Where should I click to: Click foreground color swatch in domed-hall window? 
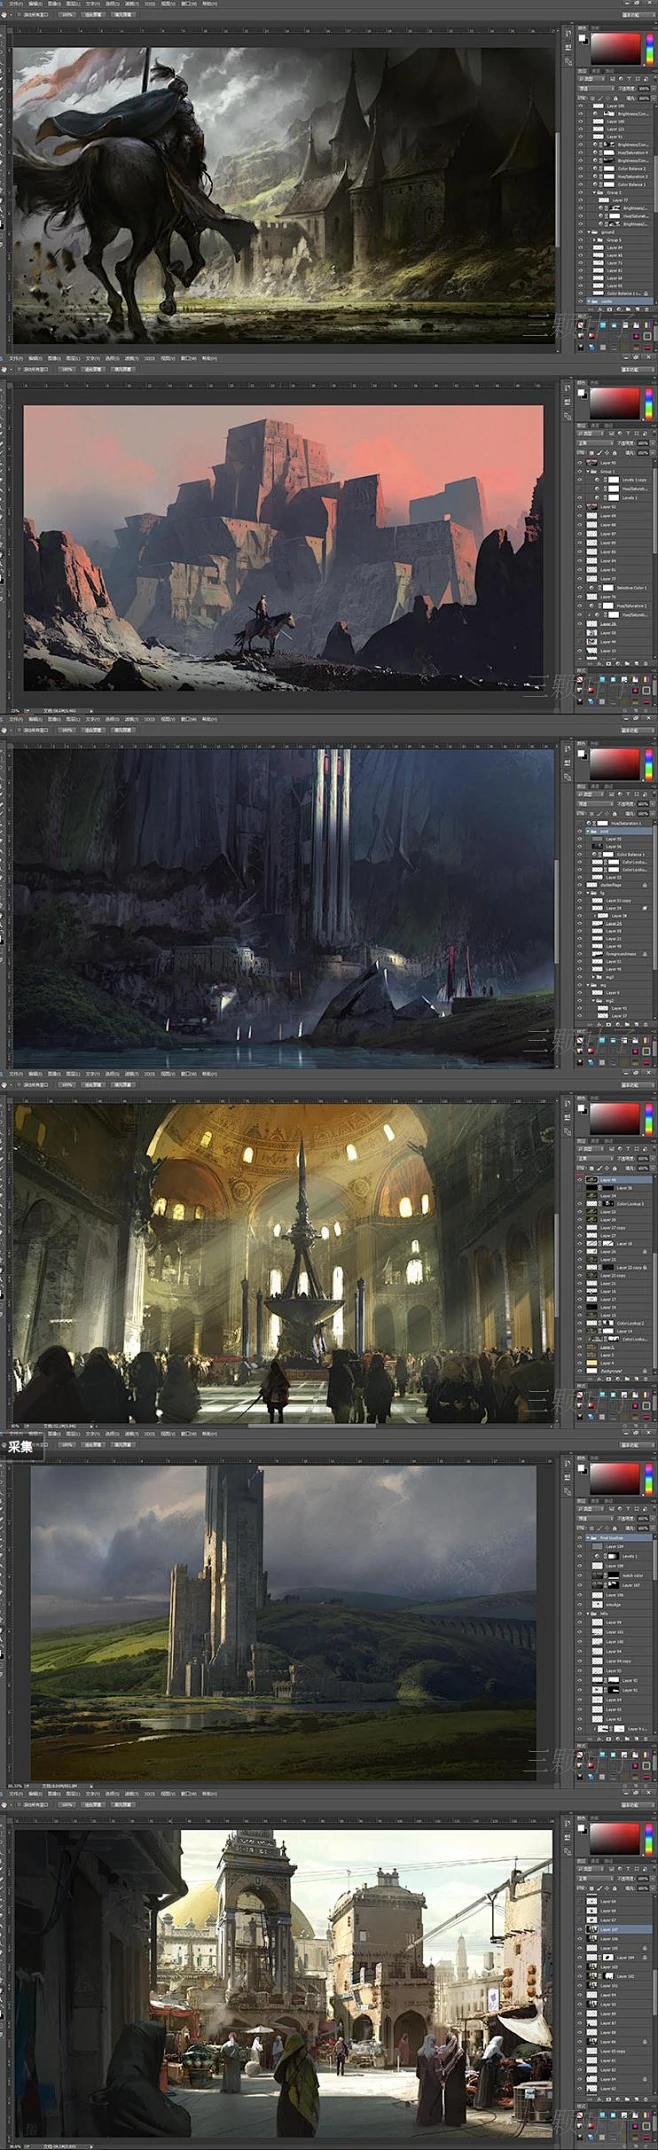tap(581, 1108)
